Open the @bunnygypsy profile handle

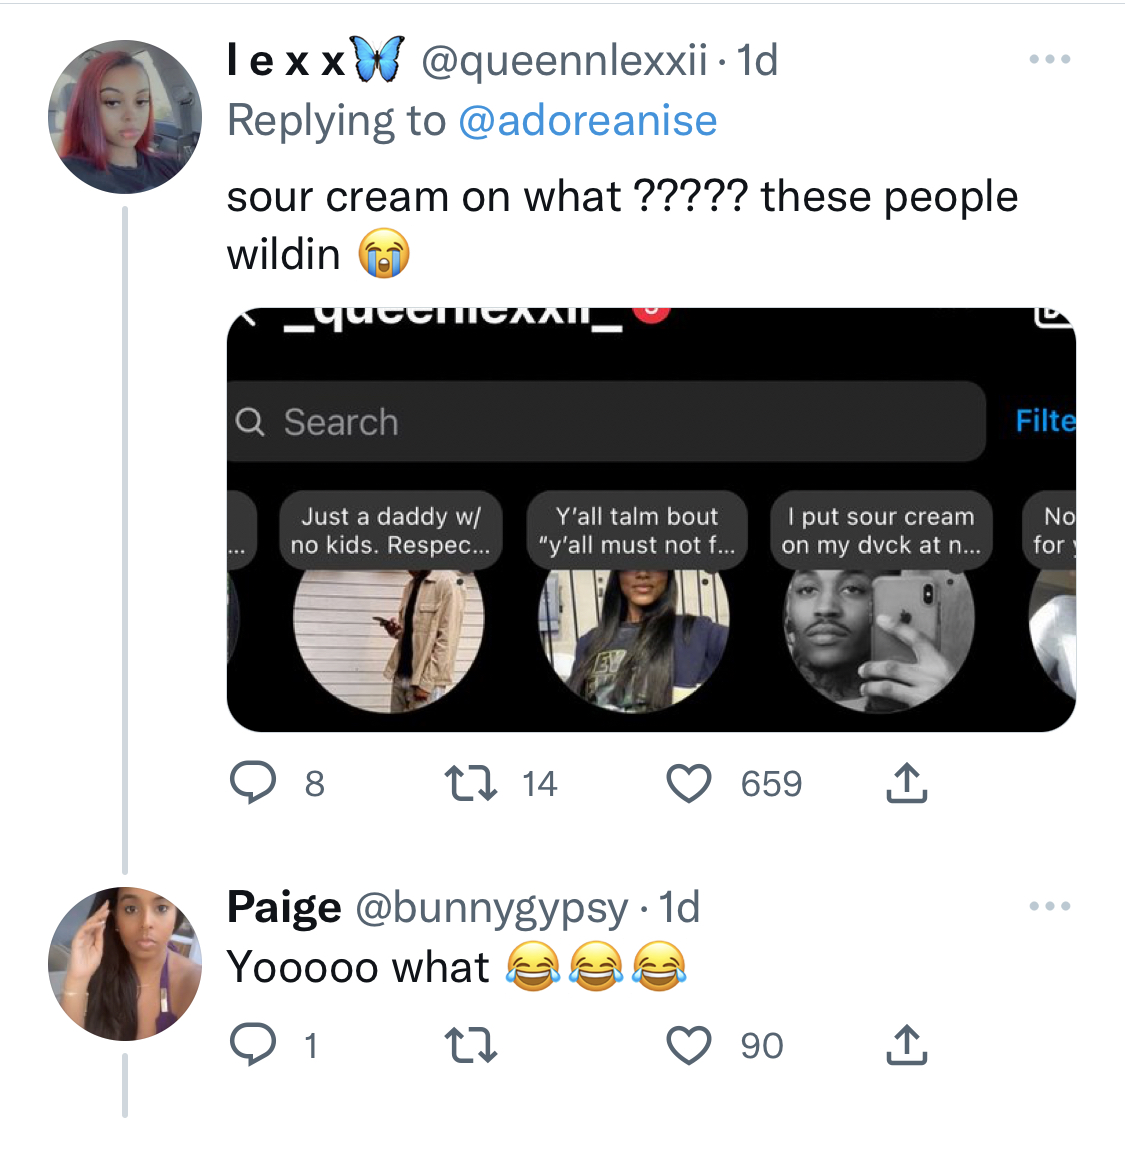pos(492,907)
